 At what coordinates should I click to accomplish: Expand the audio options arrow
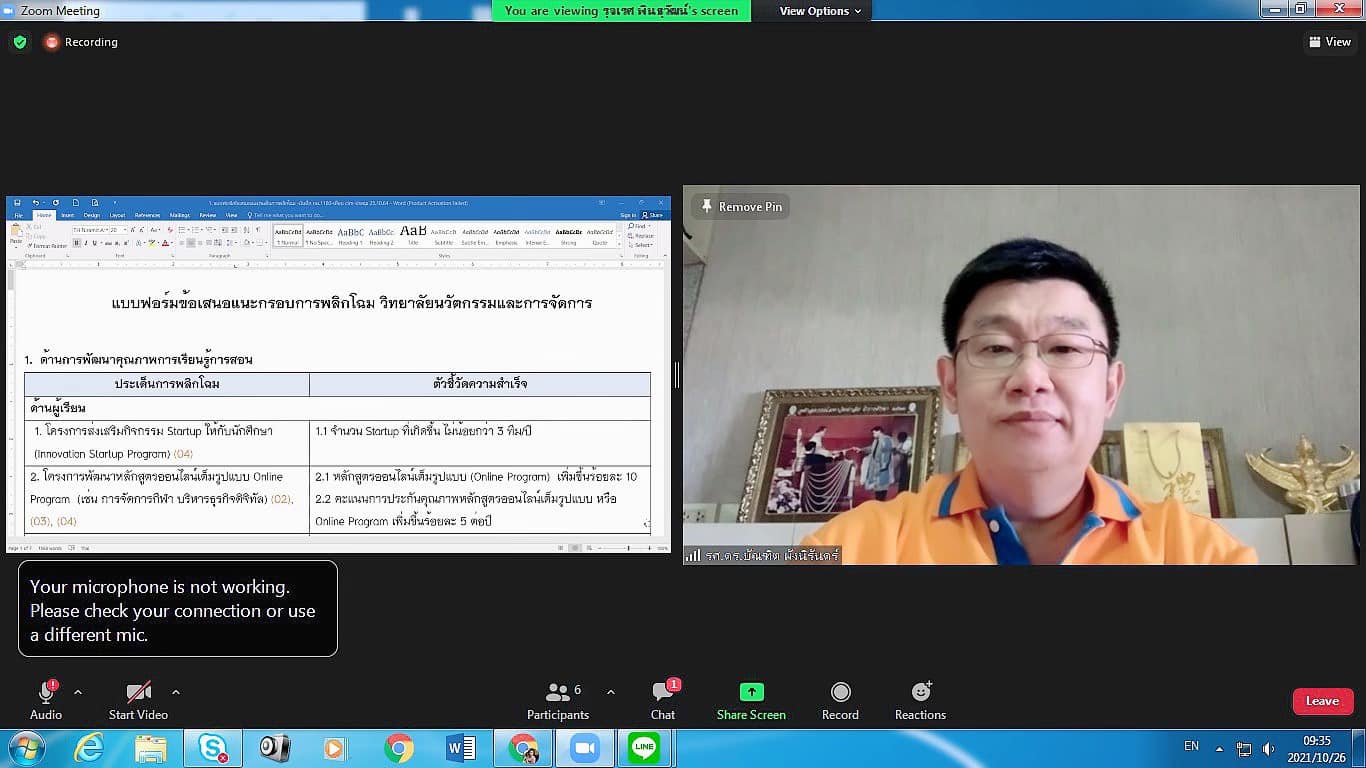(x=78, y=692)
